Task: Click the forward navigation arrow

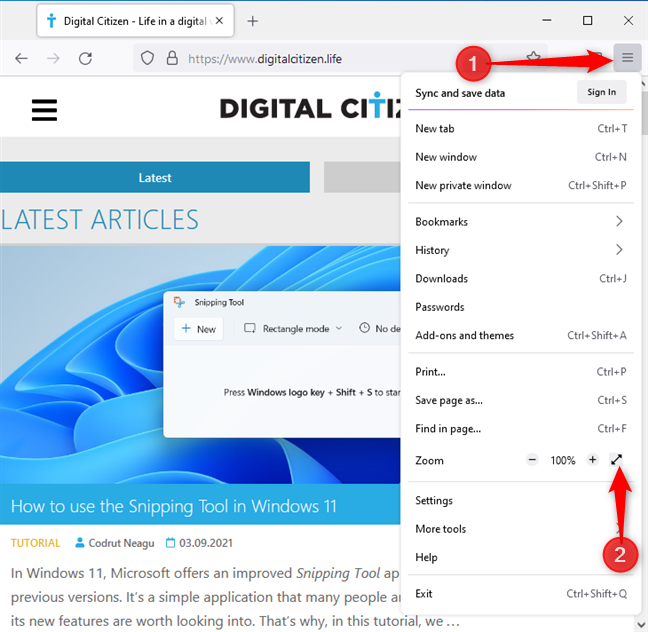Action: coord(53,59)
